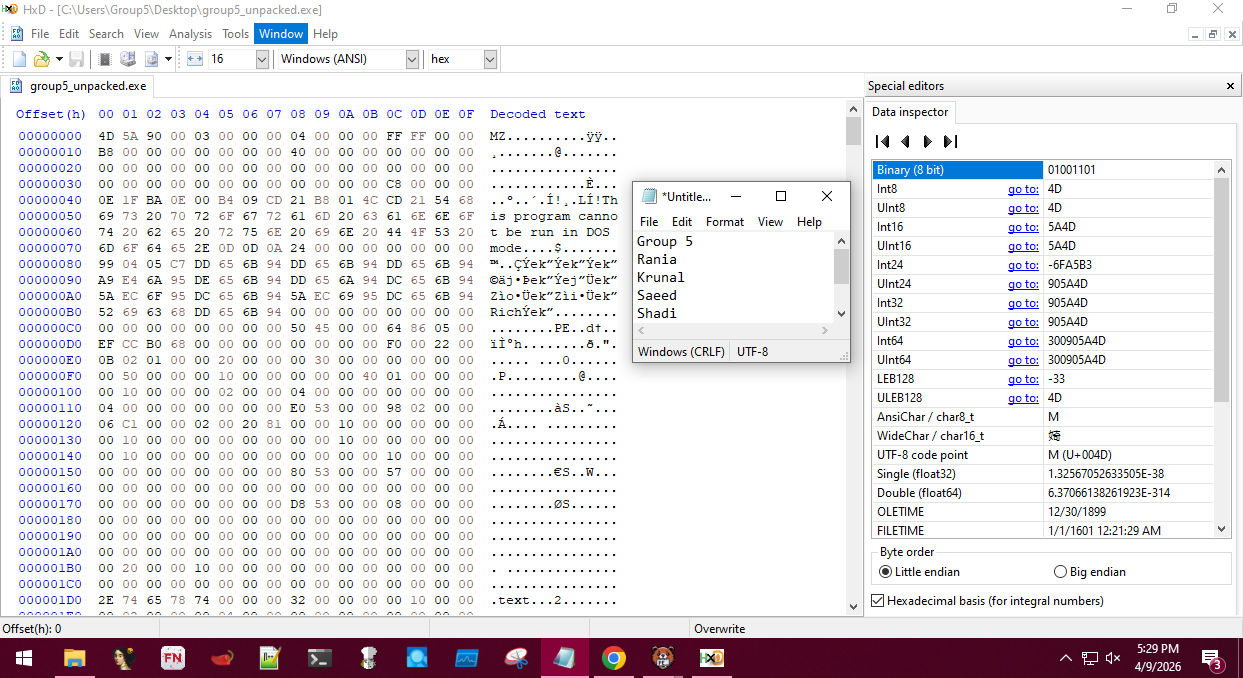Click the Open file folder icon

(41, 59)
